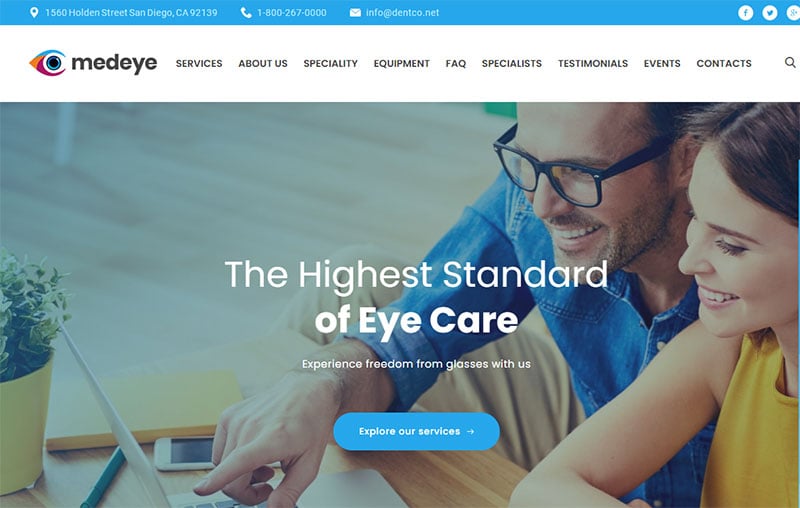Image resolution: width=800 pixels, height=508 pixels.
Task: Click the Facebook icon in top bar
Action: (x=745, y=13)
